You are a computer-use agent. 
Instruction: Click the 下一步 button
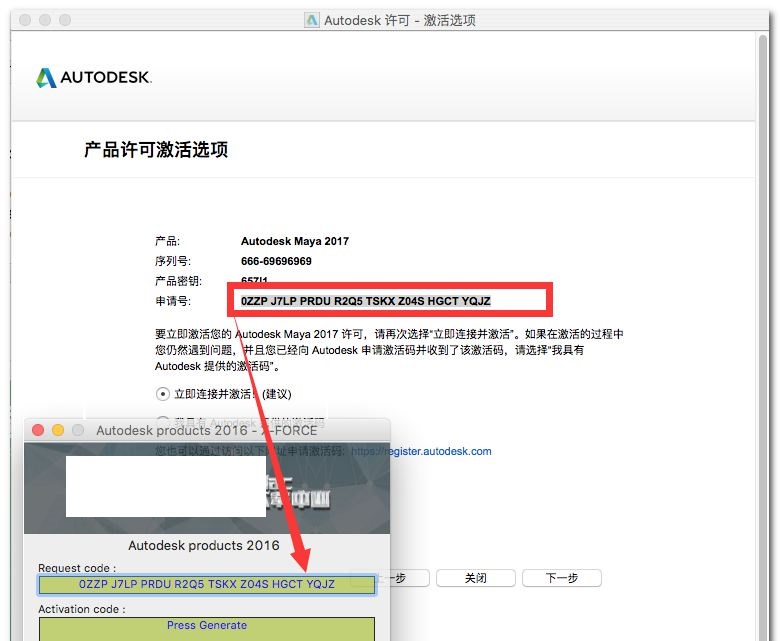[562, 578]
